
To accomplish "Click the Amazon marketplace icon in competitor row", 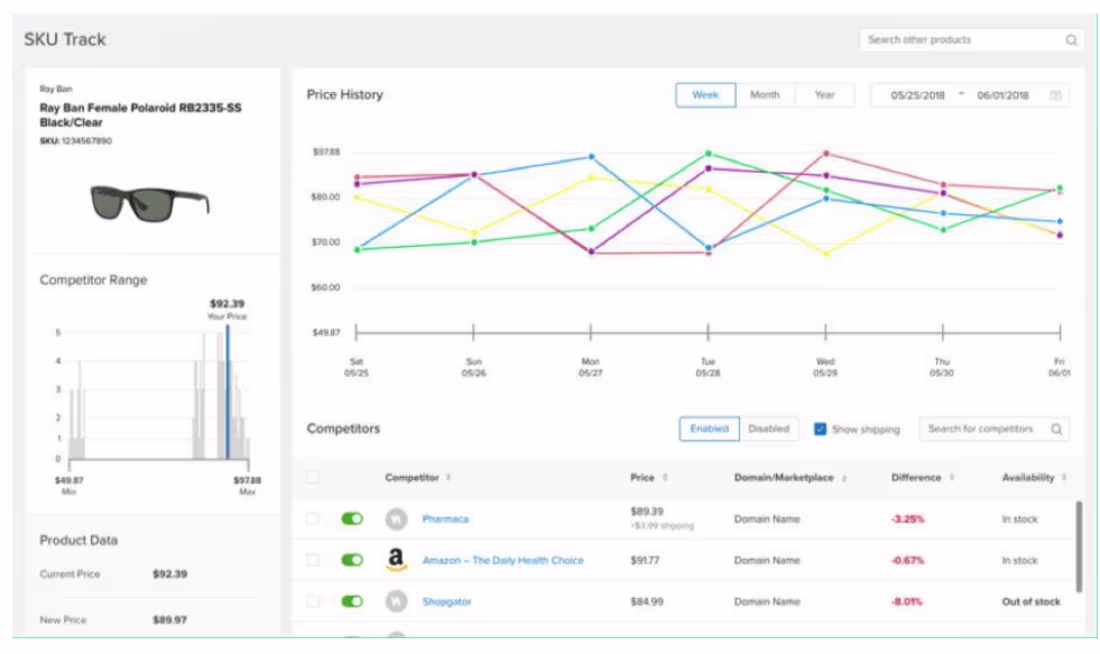I will pos(394,560).
